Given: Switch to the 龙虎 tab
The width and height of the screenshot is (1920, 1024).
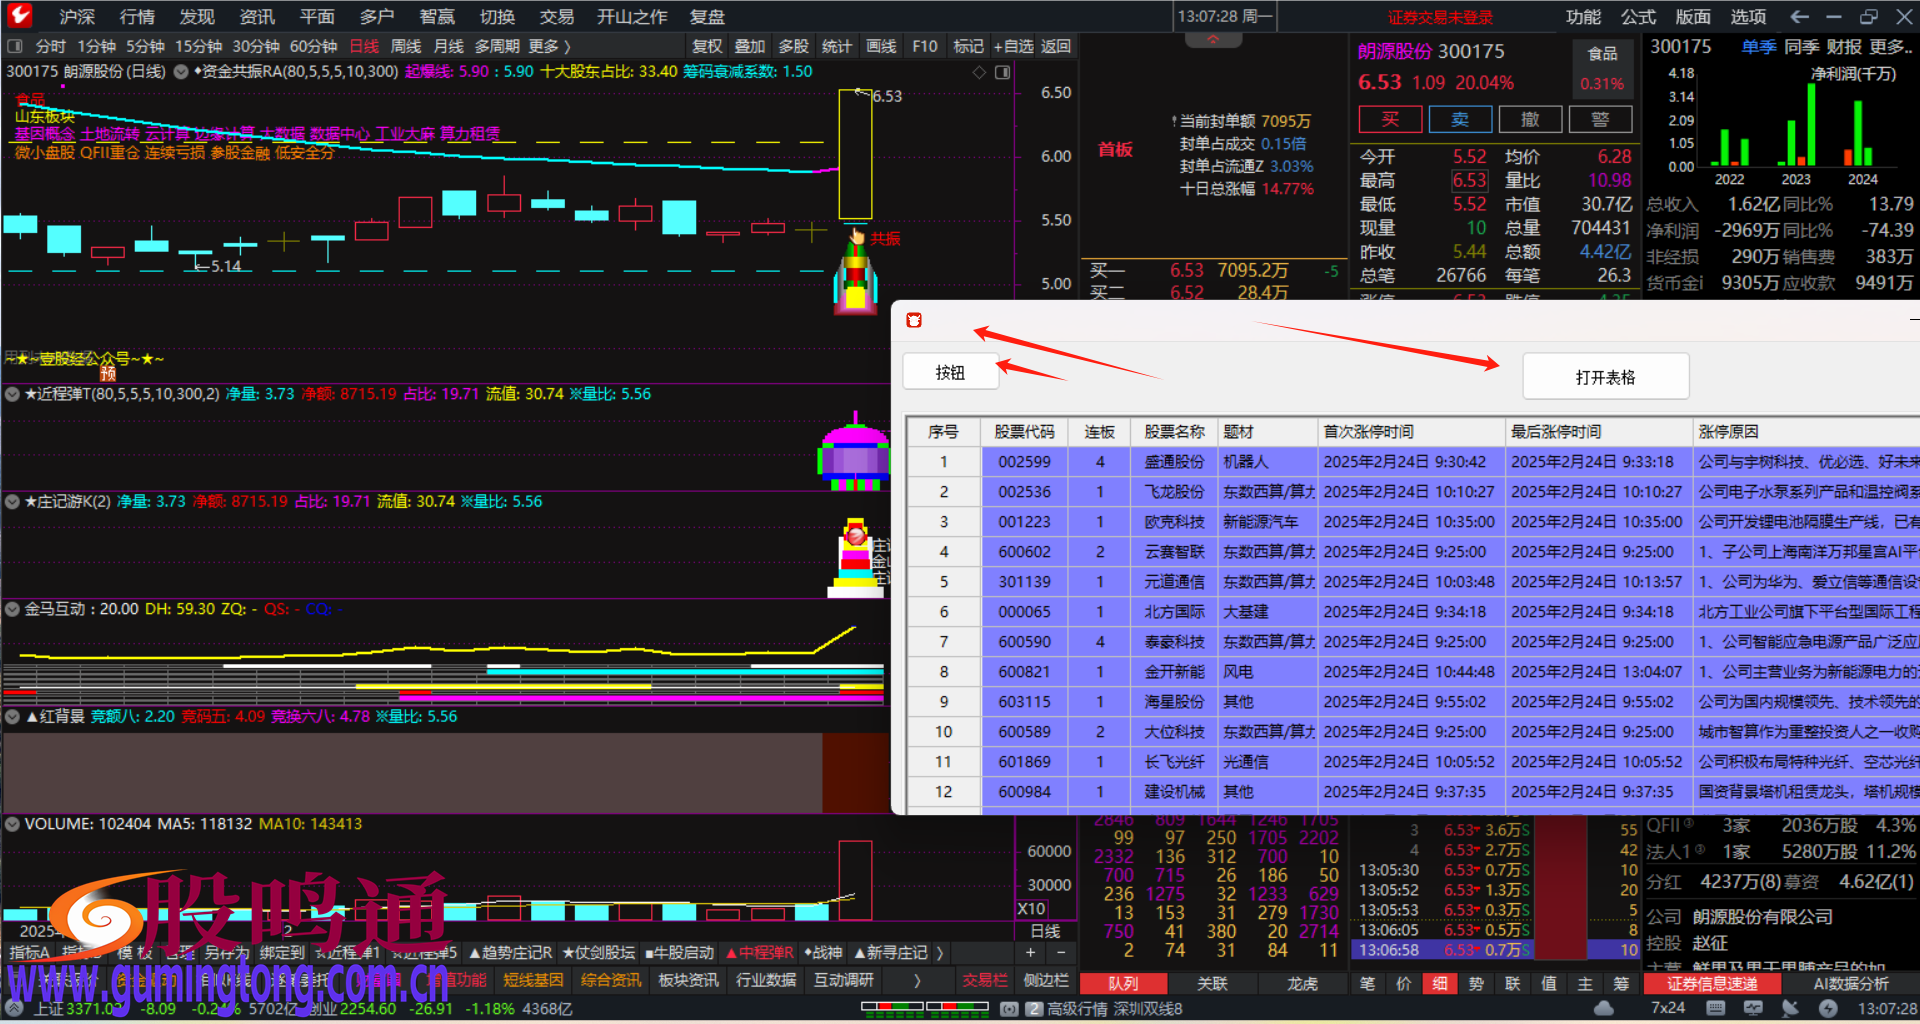Looking at the screenshot, I should 1302,984.
